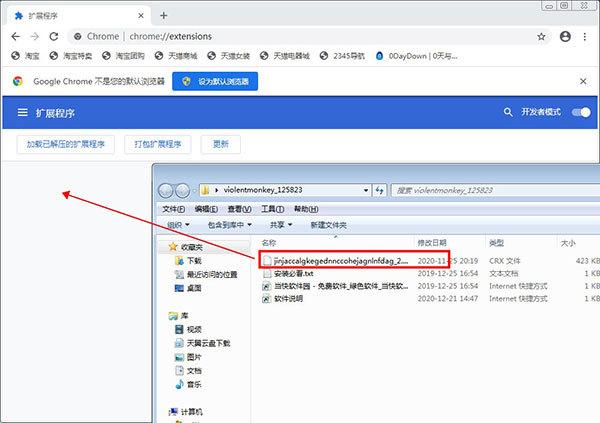Reload the extensions page
Screen dimensions: 600x423
[54, 36]
